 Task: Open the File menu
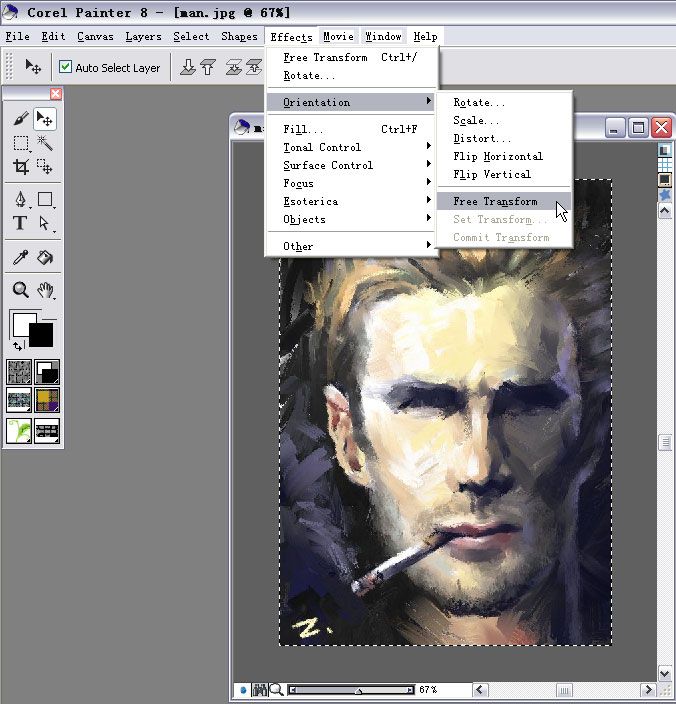(x=18, y=36)
